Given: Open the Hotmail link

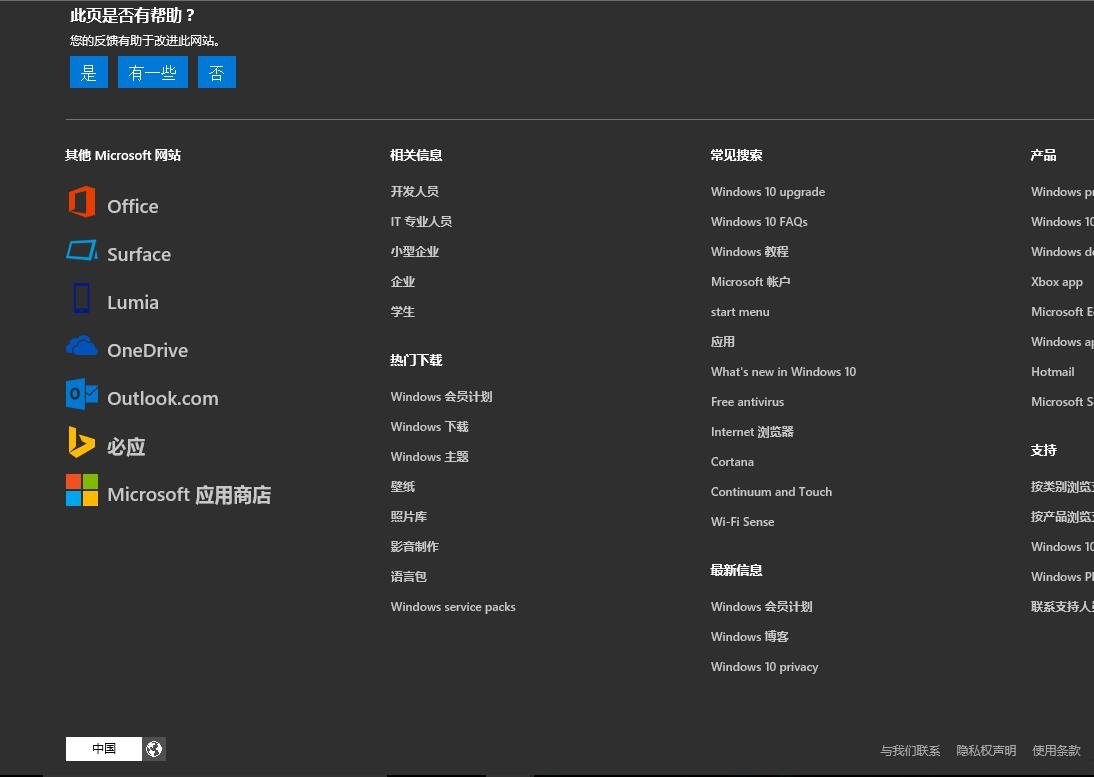Looking at the screenshot, I should pos(1052,371).
